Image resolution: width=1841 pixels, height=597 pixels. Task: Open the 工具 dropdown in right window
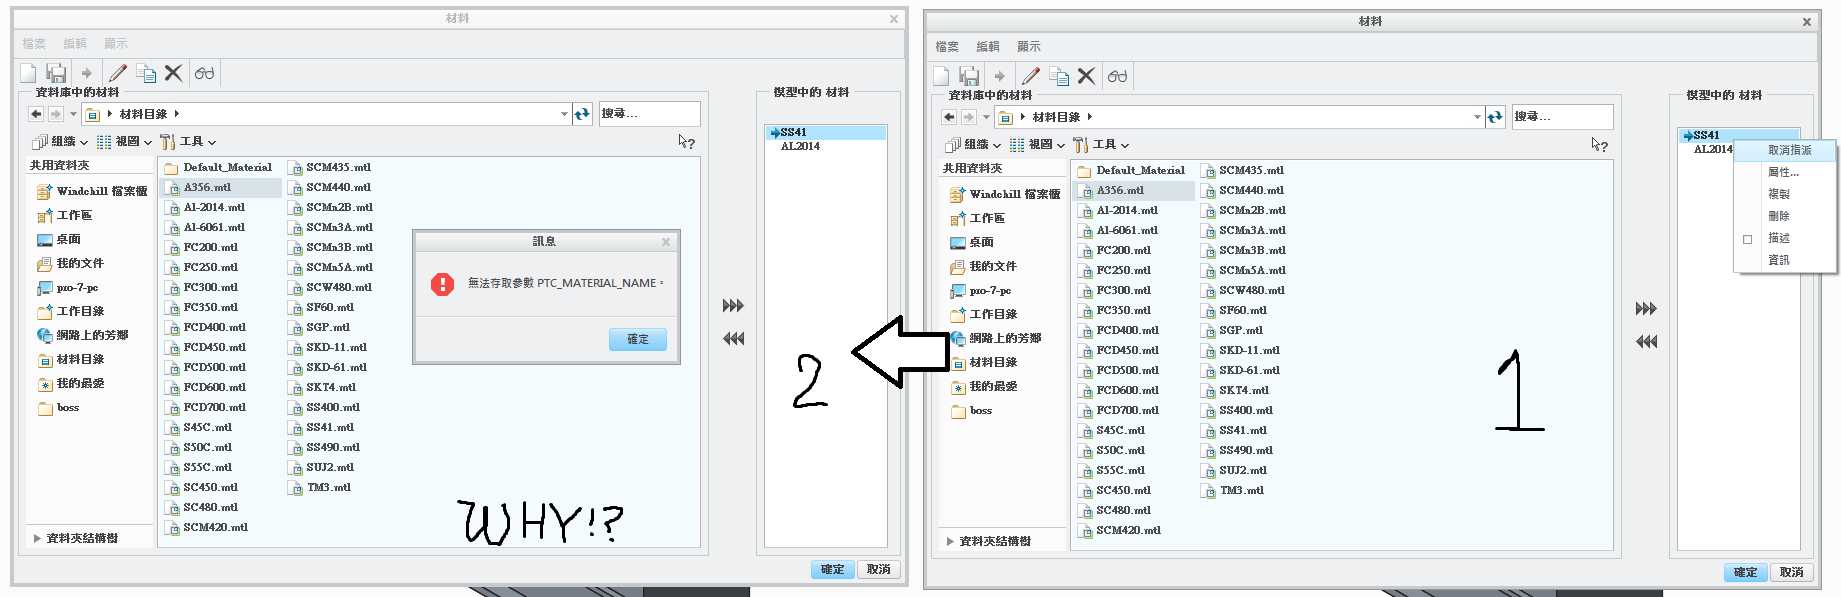[x=1101, y=145]
